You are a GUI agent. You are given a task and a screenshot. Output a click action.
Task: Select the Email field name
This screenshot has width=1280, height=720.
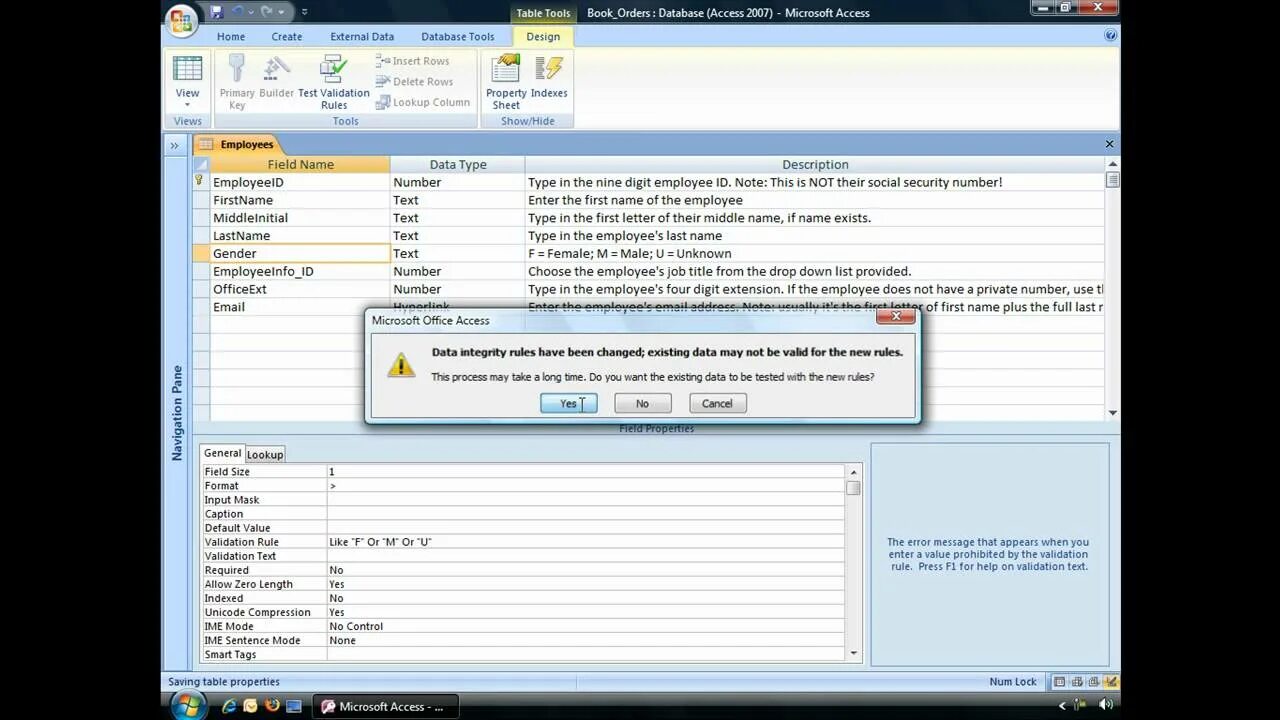(x=300, y=307)
